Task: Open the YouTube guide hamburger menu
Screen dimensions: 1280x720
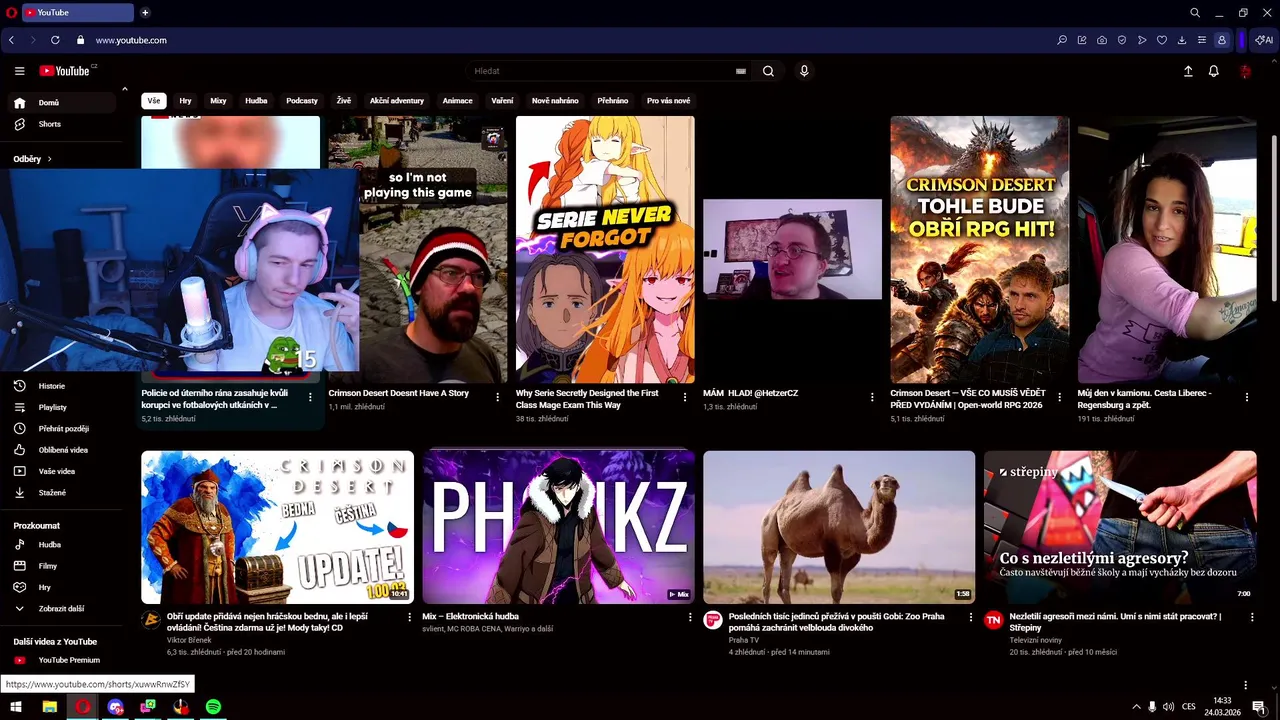Action: (x=19, y=71)
